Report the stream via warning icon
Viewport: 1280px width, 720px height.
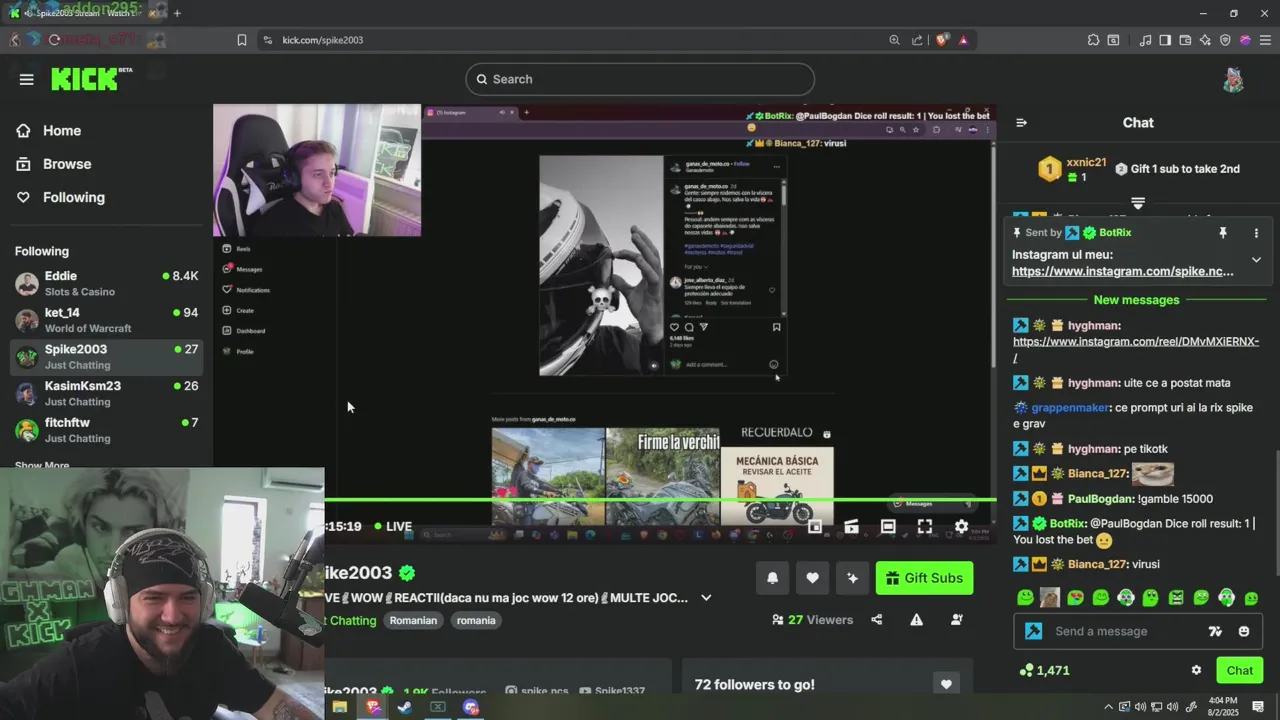tap(916, 620)
